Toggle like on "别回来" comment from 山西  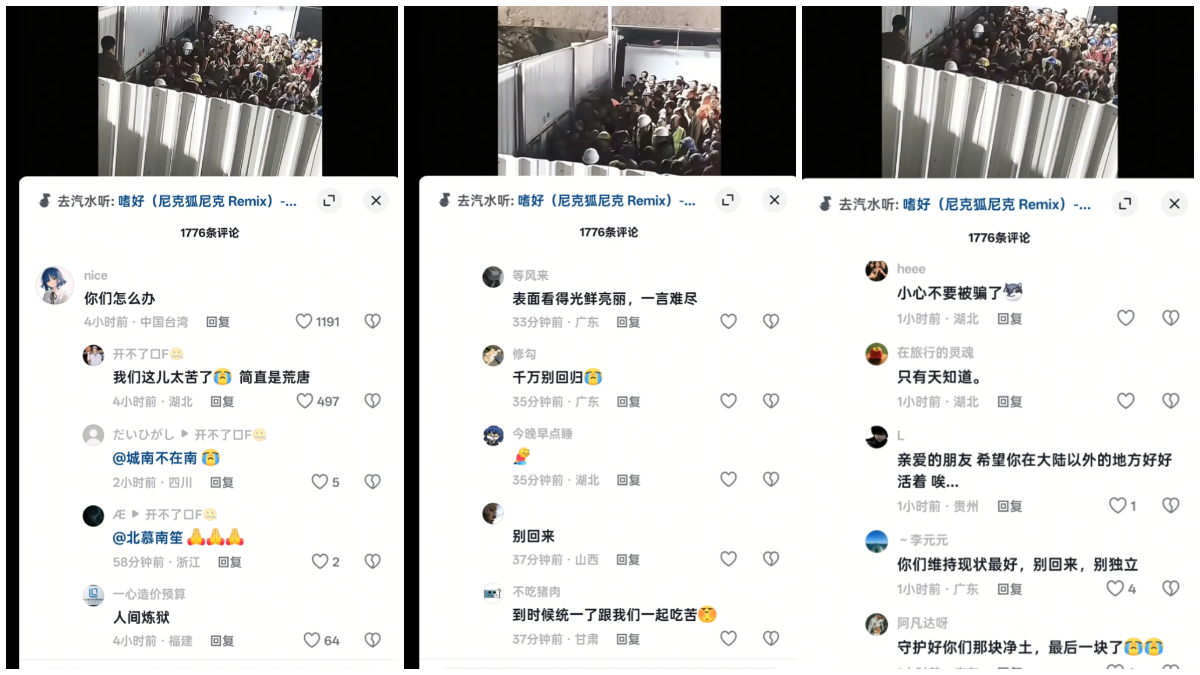[x=728, y=559]
